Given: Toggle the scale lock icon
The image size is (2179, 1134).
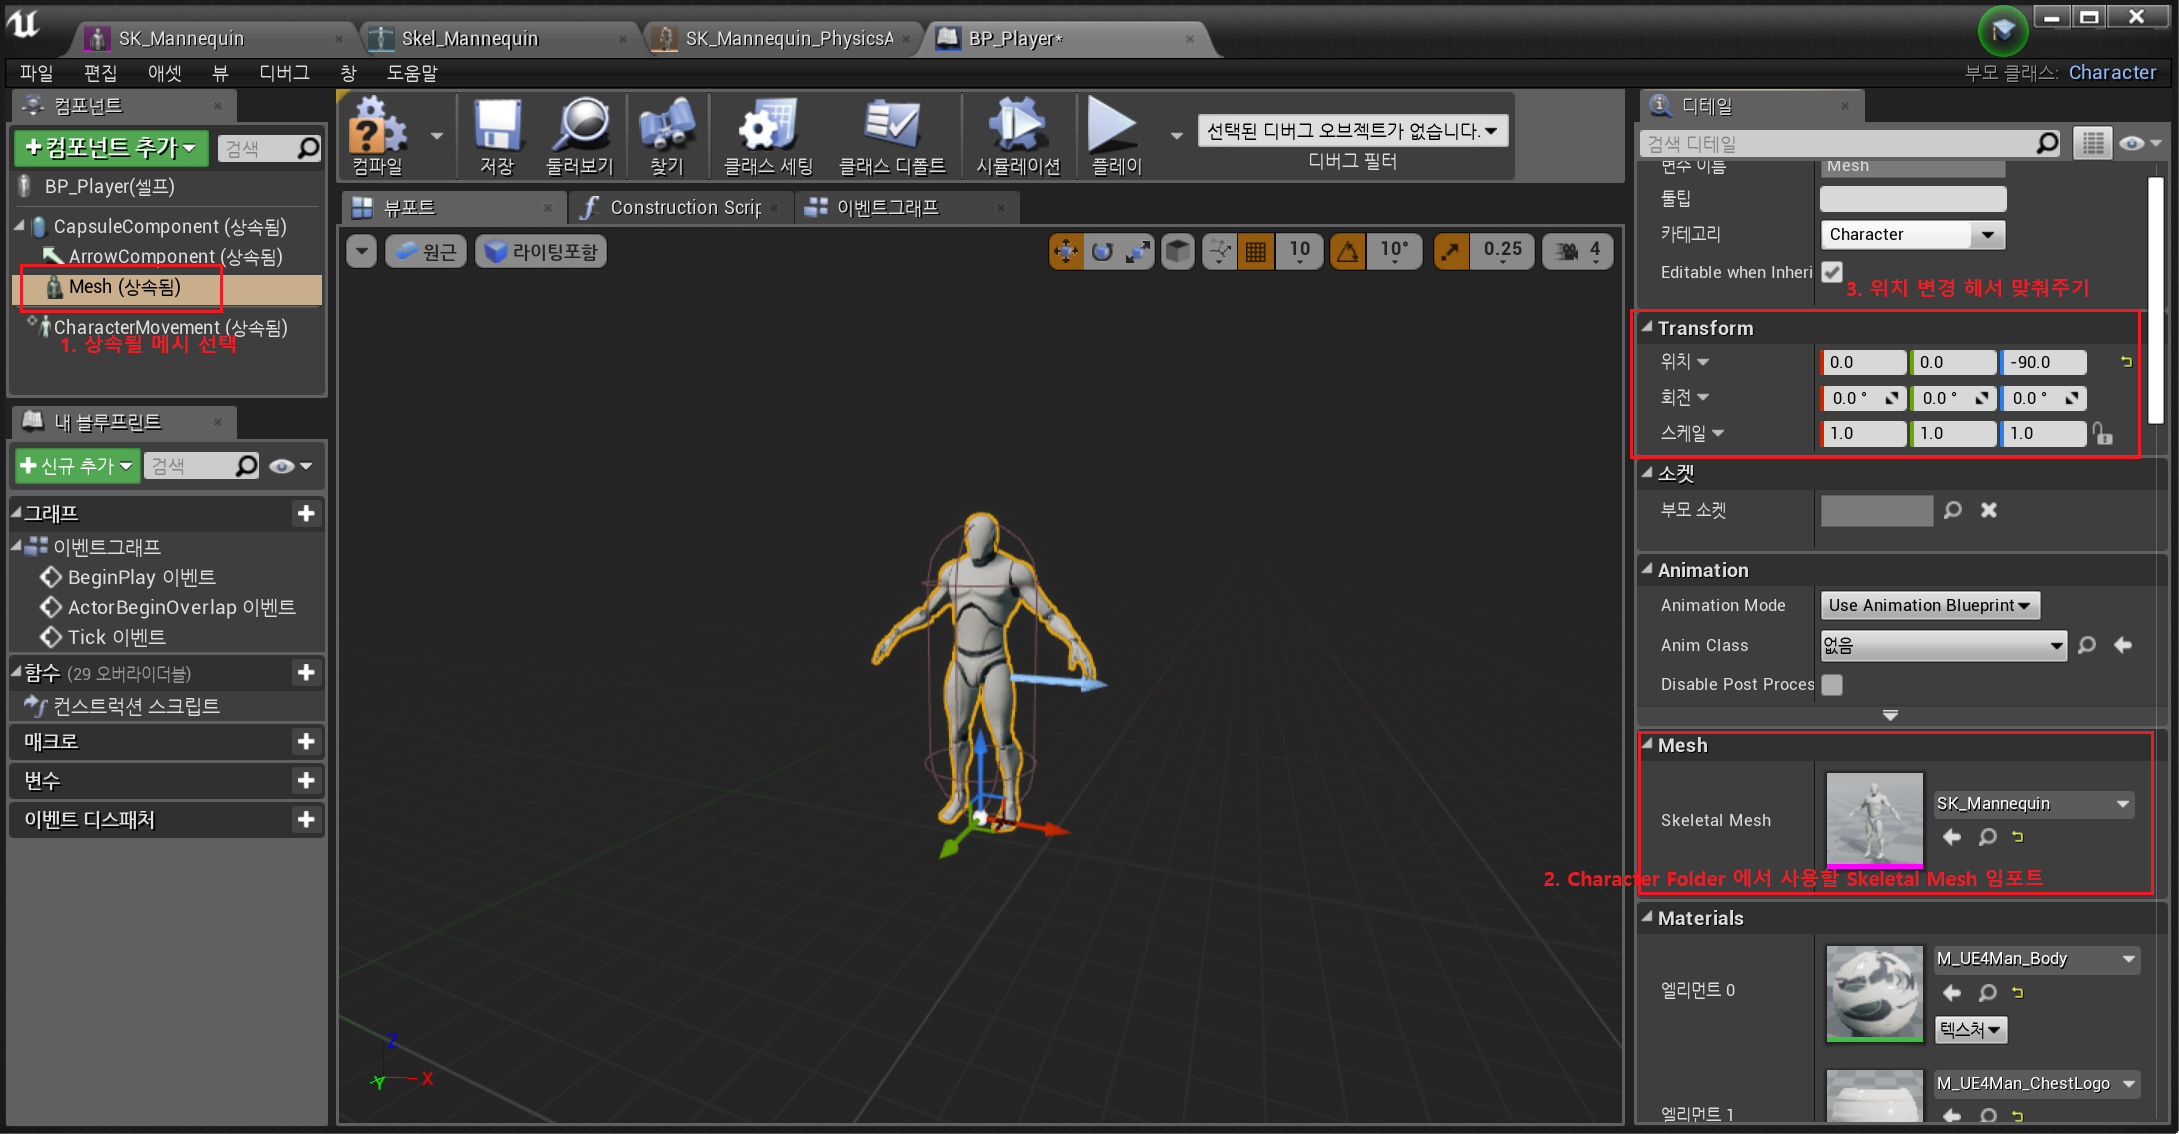Looking at the screenshot, I should coord(2103,434).
